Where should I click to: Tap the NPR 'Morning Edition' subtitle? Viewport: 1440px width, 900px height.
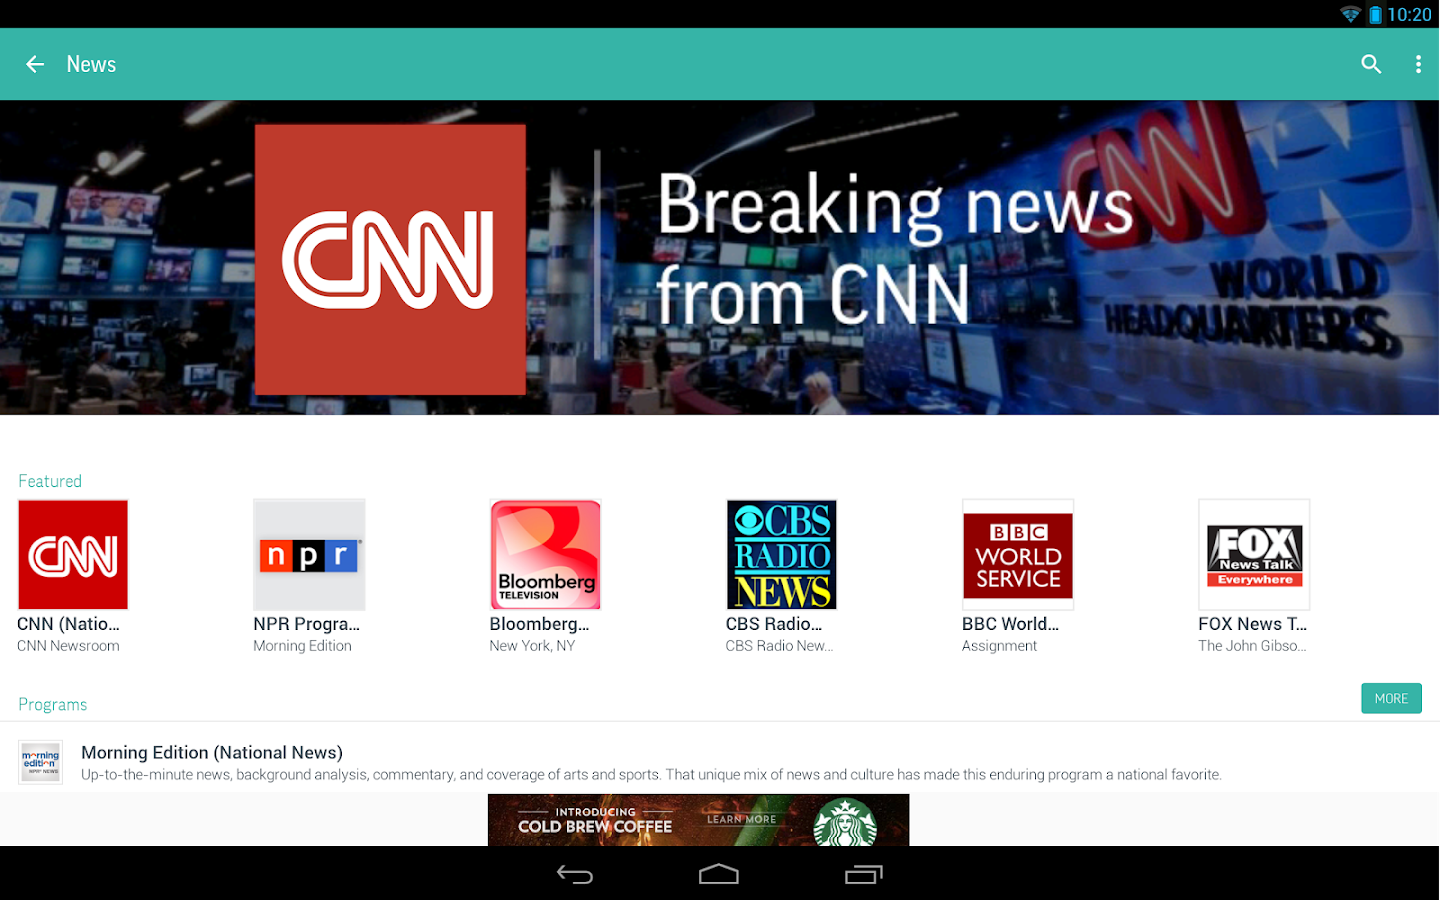302,646
